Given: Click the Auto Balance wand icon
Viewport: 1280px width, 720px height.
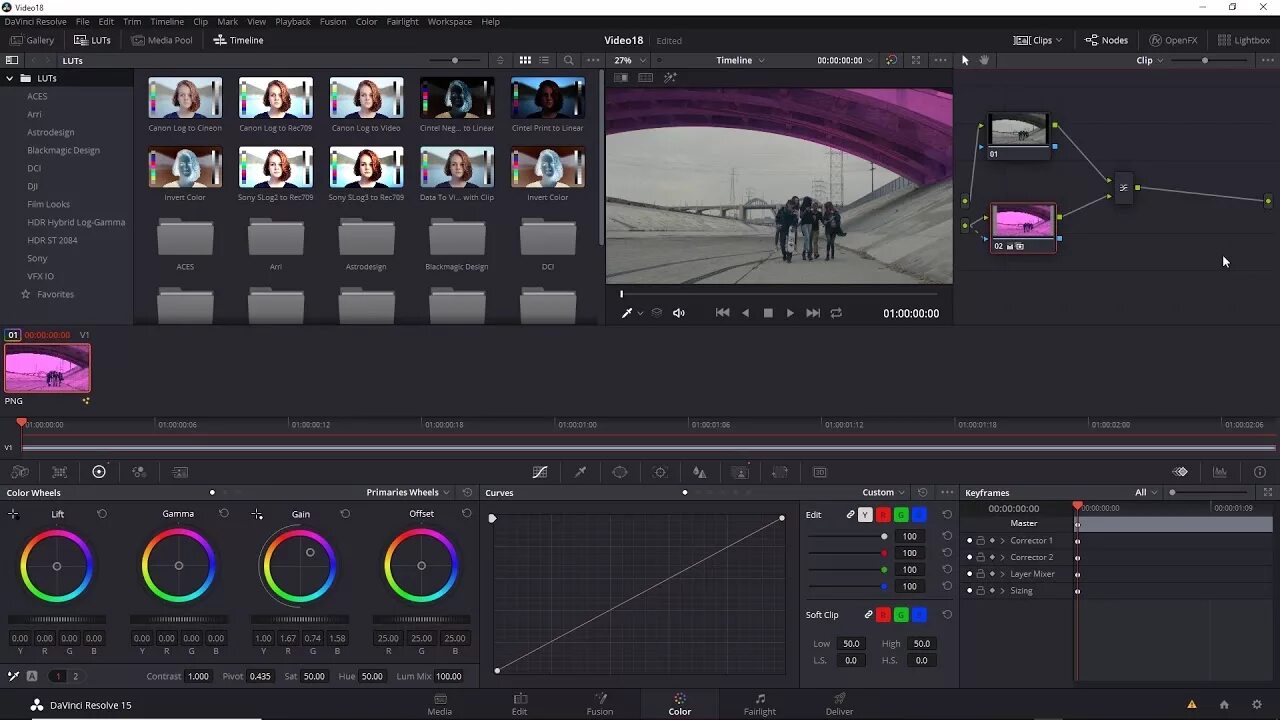Looking at the screenshot, I should click(x=14, y=676).
